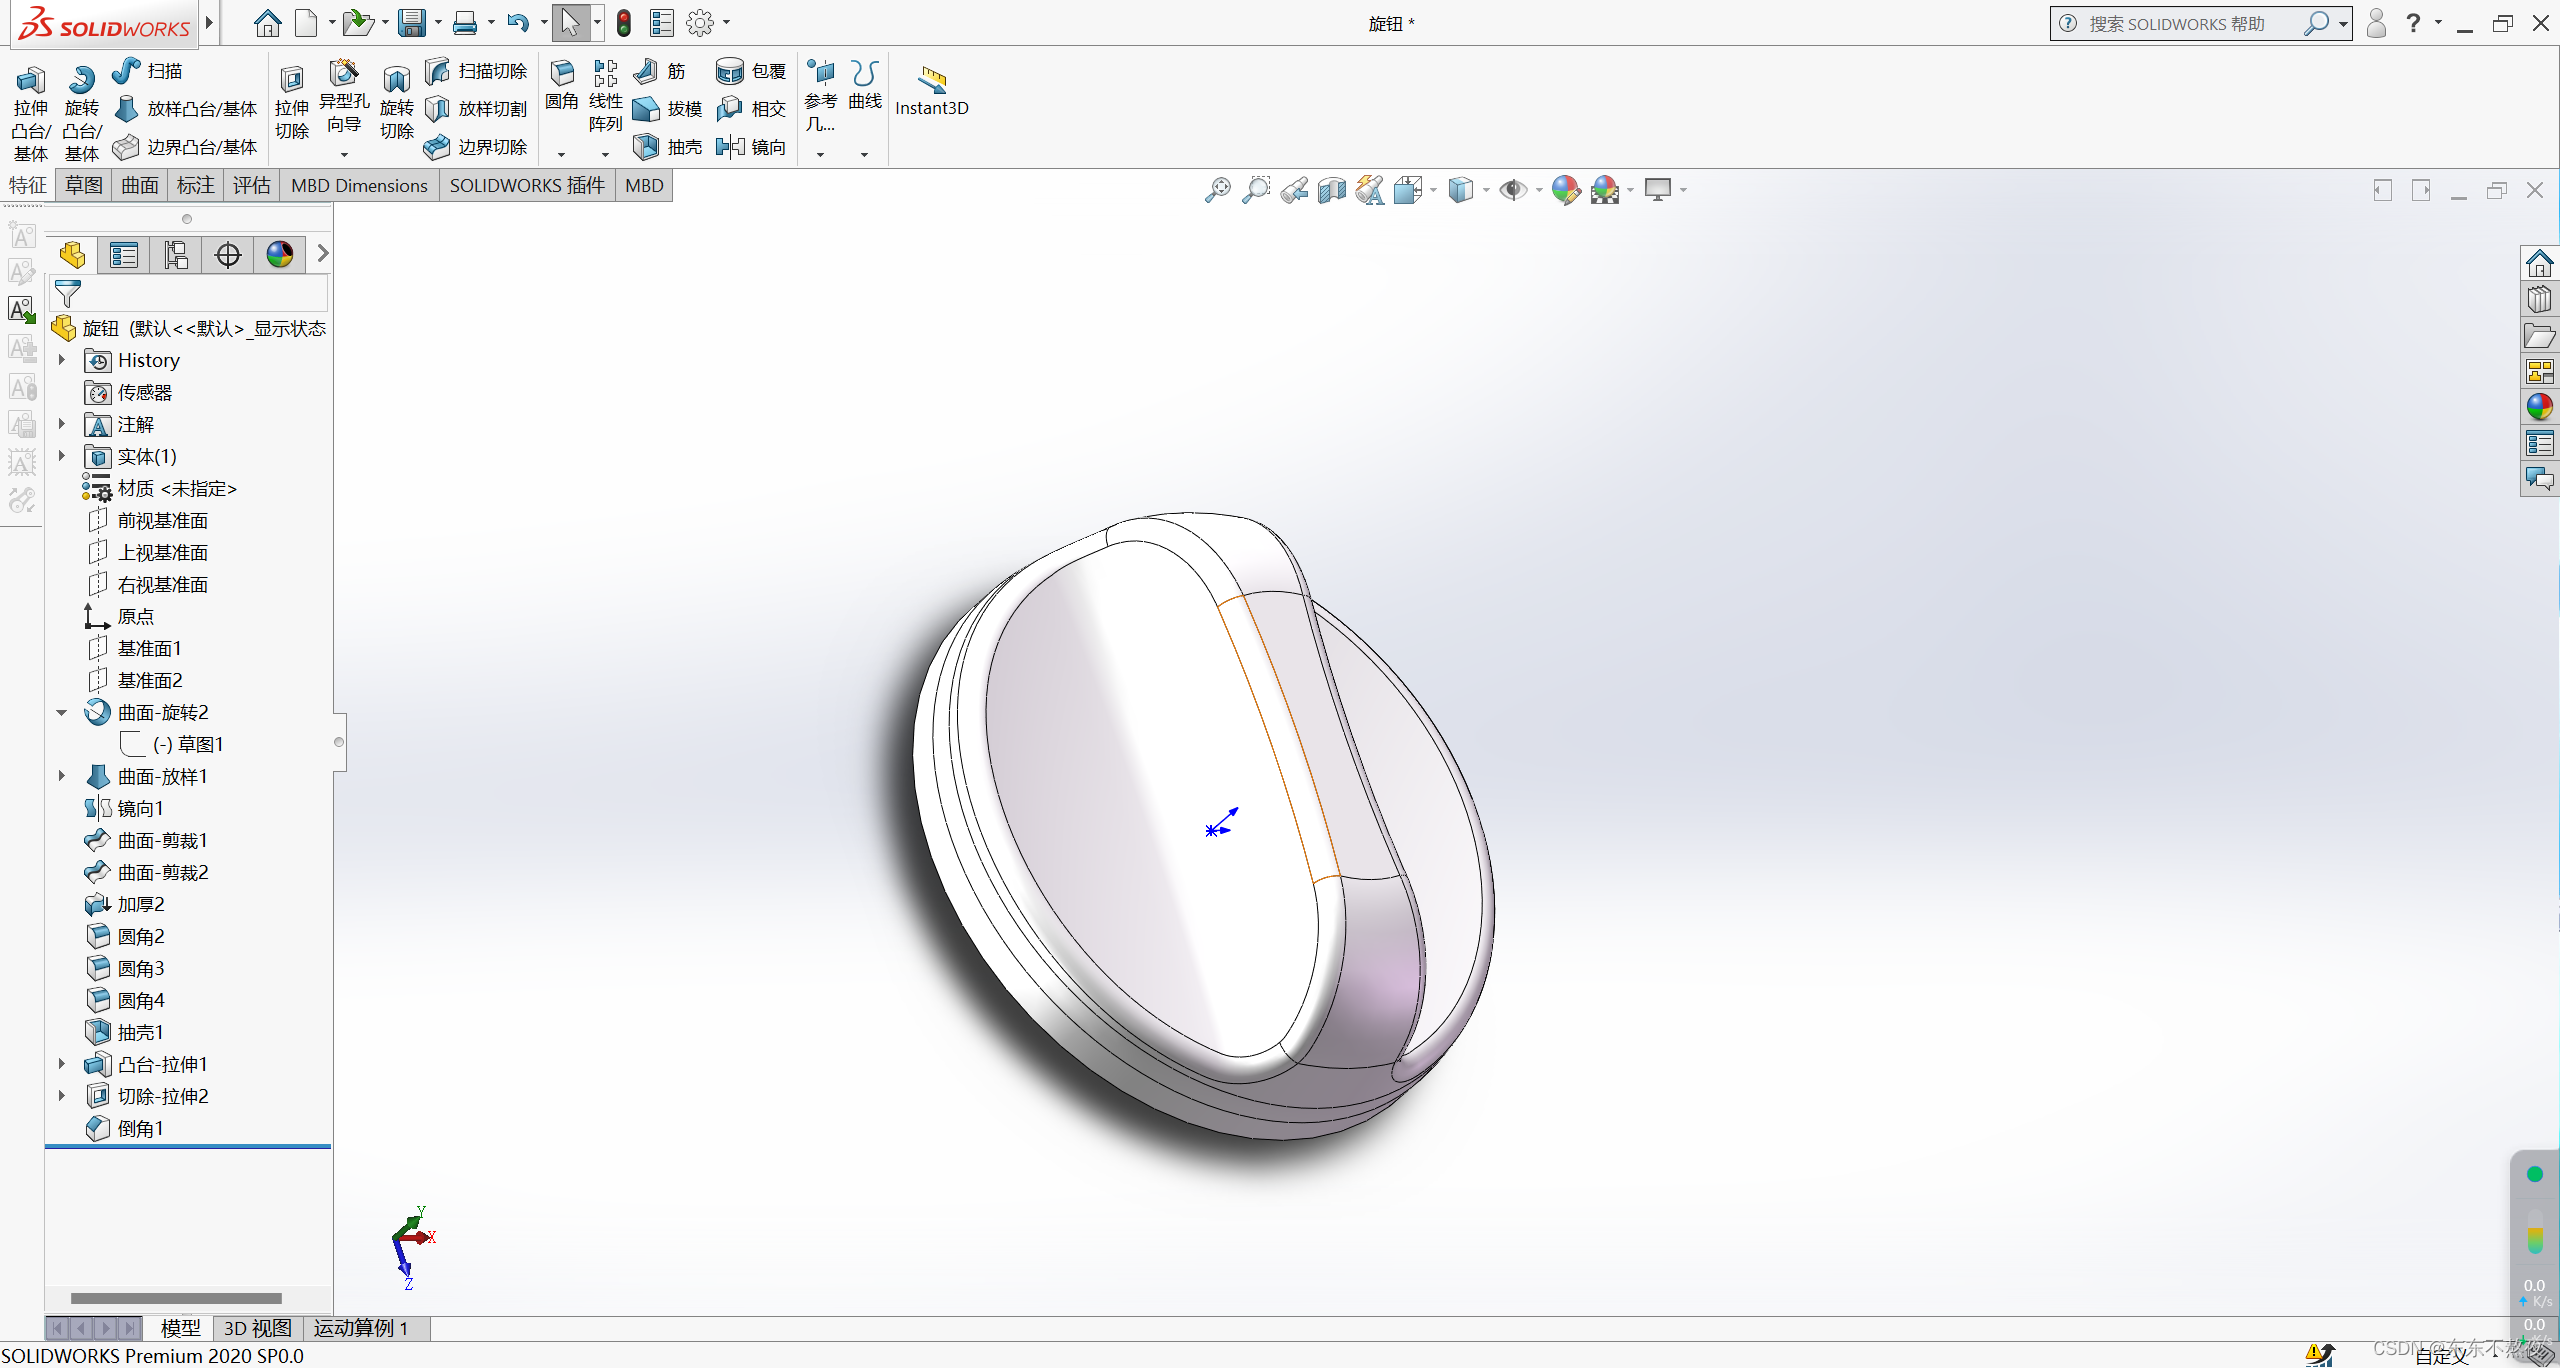This screenshot has width=2560, height=1368.
Task: Open the DisplayManager color sphere tab
Action: click(280, 255)
